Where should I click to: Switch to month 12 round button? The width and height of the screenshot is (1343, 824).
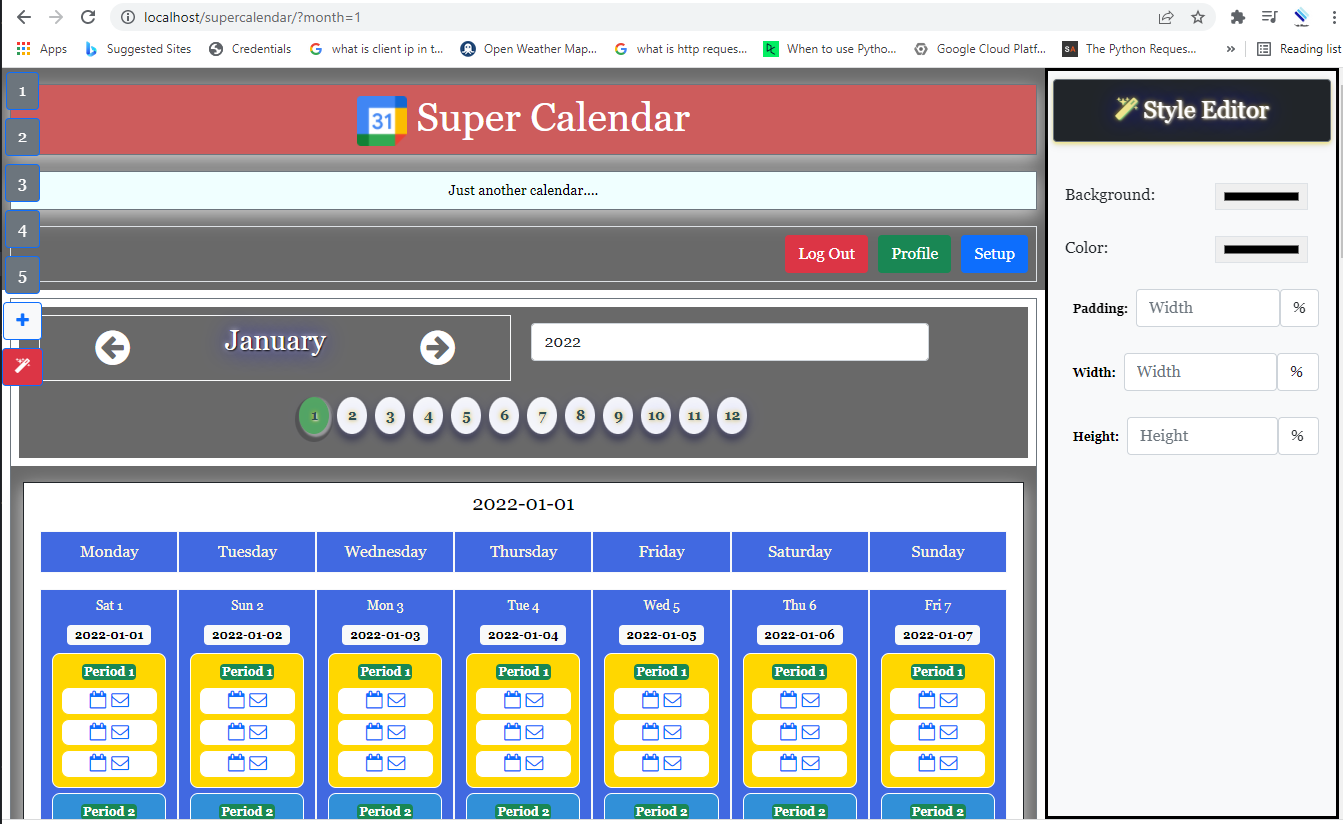(x=732, y=416)
